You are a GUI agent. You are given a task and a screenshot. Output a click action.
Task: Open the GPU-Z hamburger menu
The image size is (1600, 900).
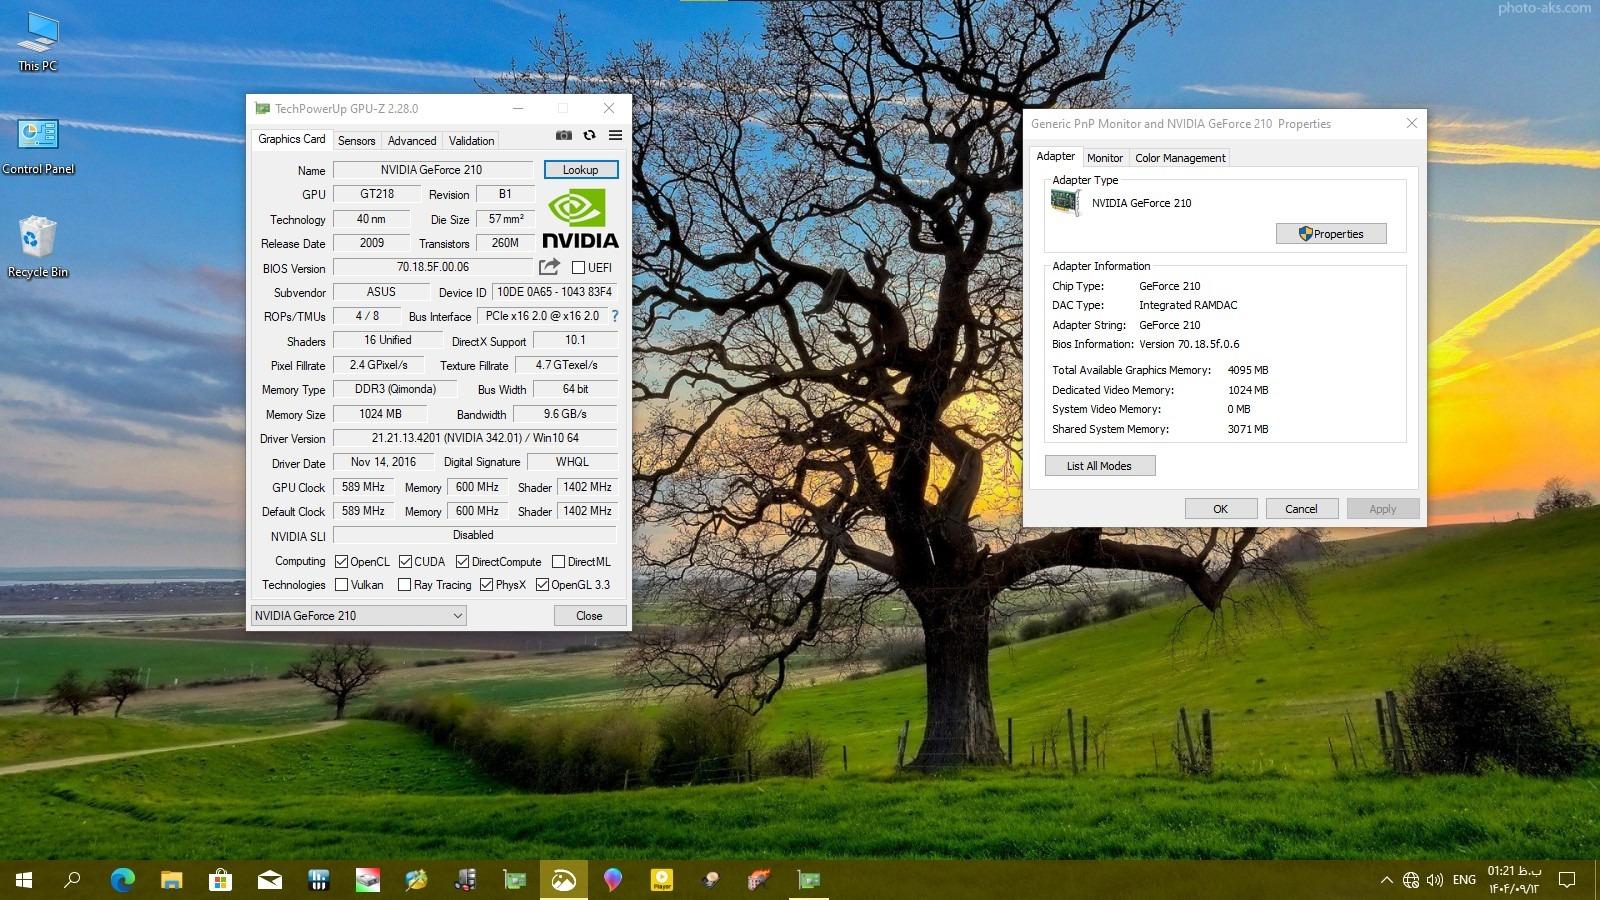tap(615, 135)
